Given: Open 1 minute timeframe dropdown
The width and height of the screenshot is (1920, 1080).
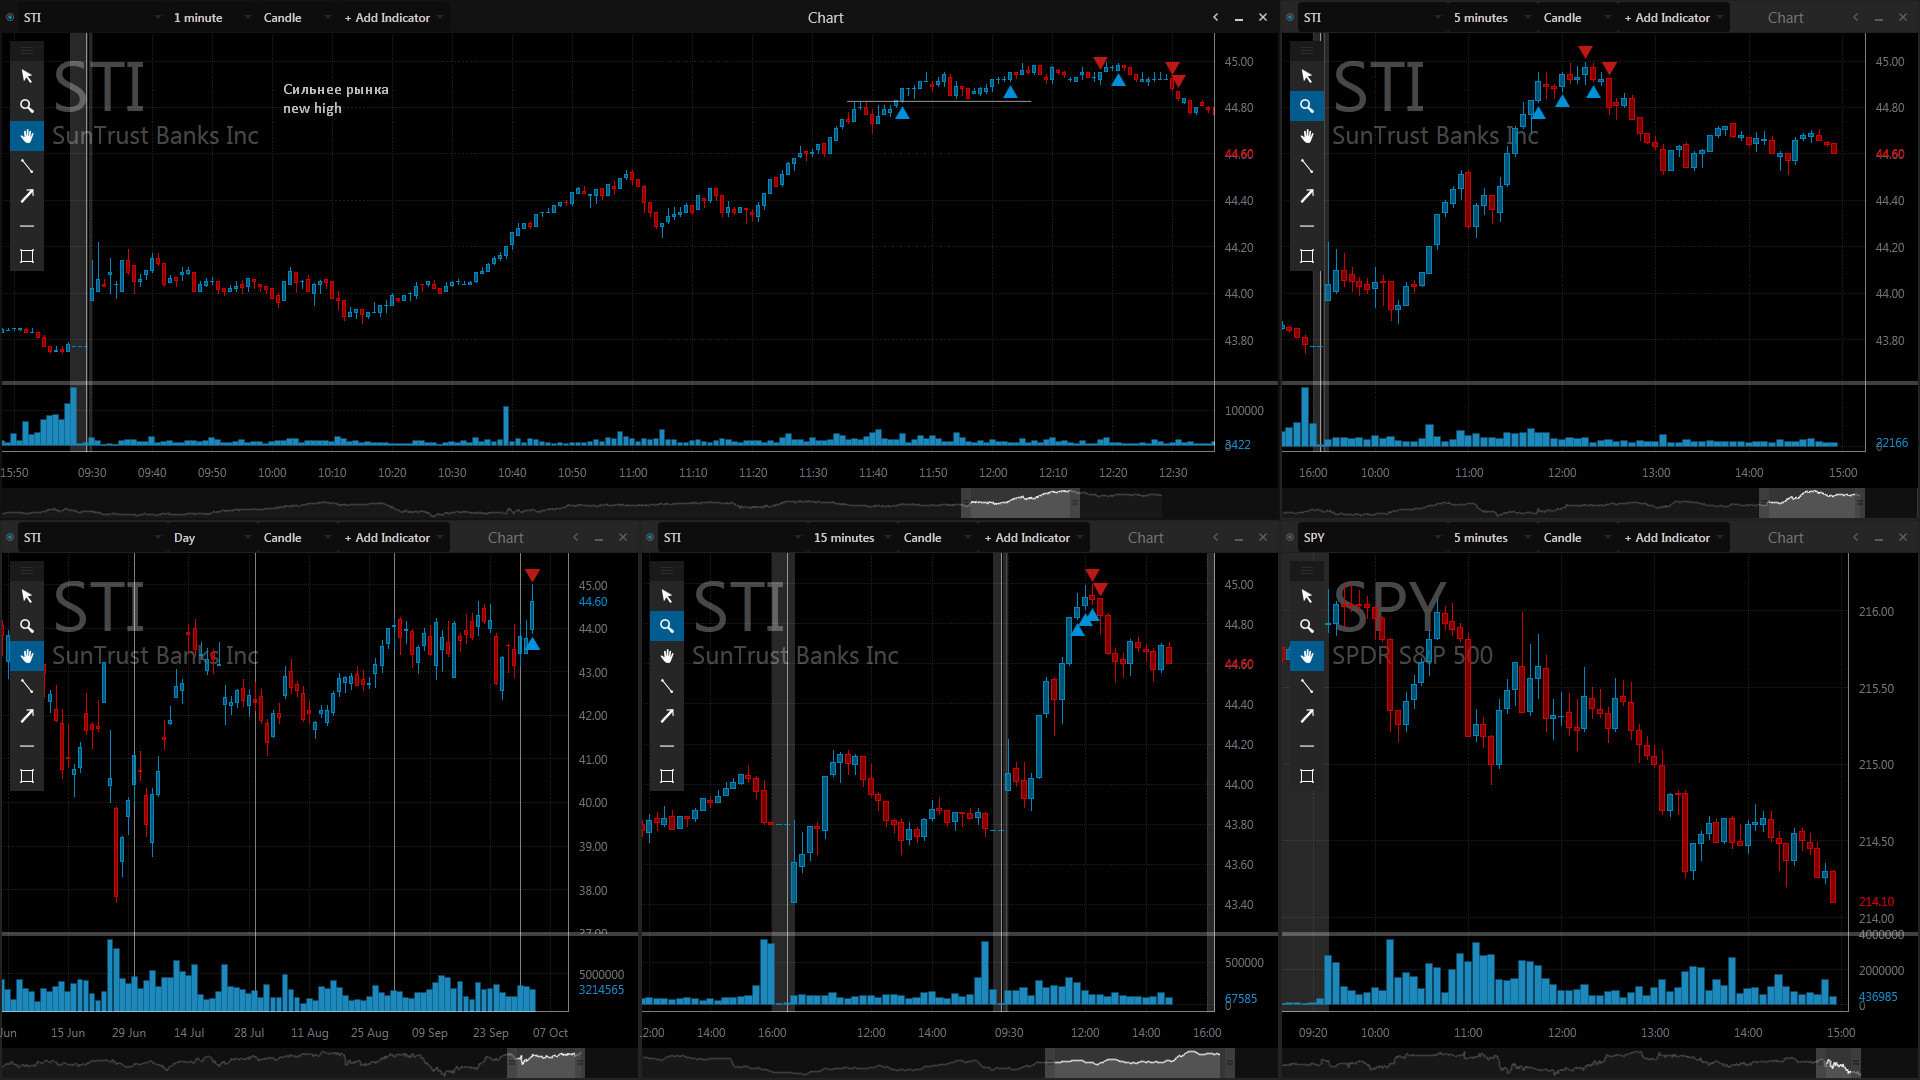Looking at the screenshot, I should [211, 17].
